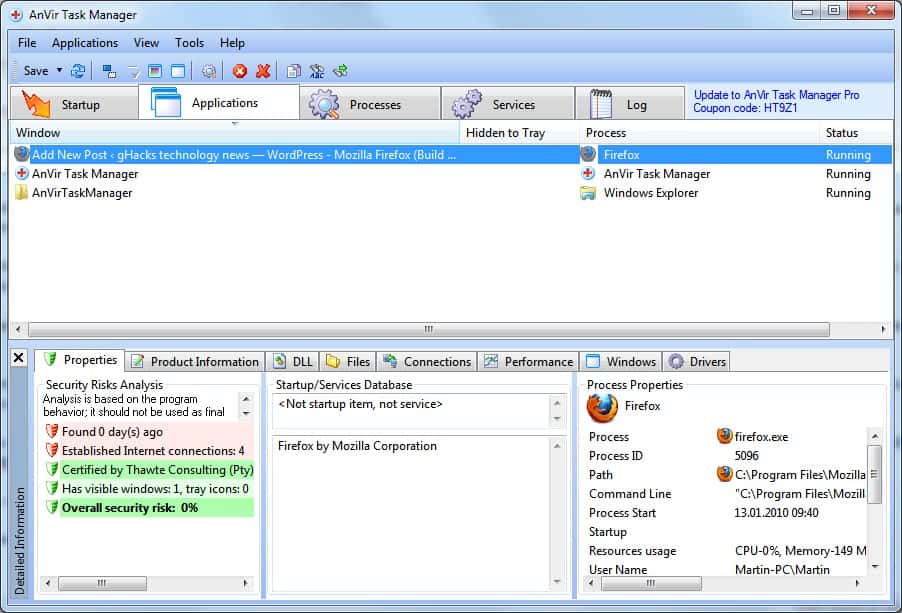Image resolution: width=902 pixels, height=613 pixels.
Task: Open the Connections tab
Action: (427, 361)
